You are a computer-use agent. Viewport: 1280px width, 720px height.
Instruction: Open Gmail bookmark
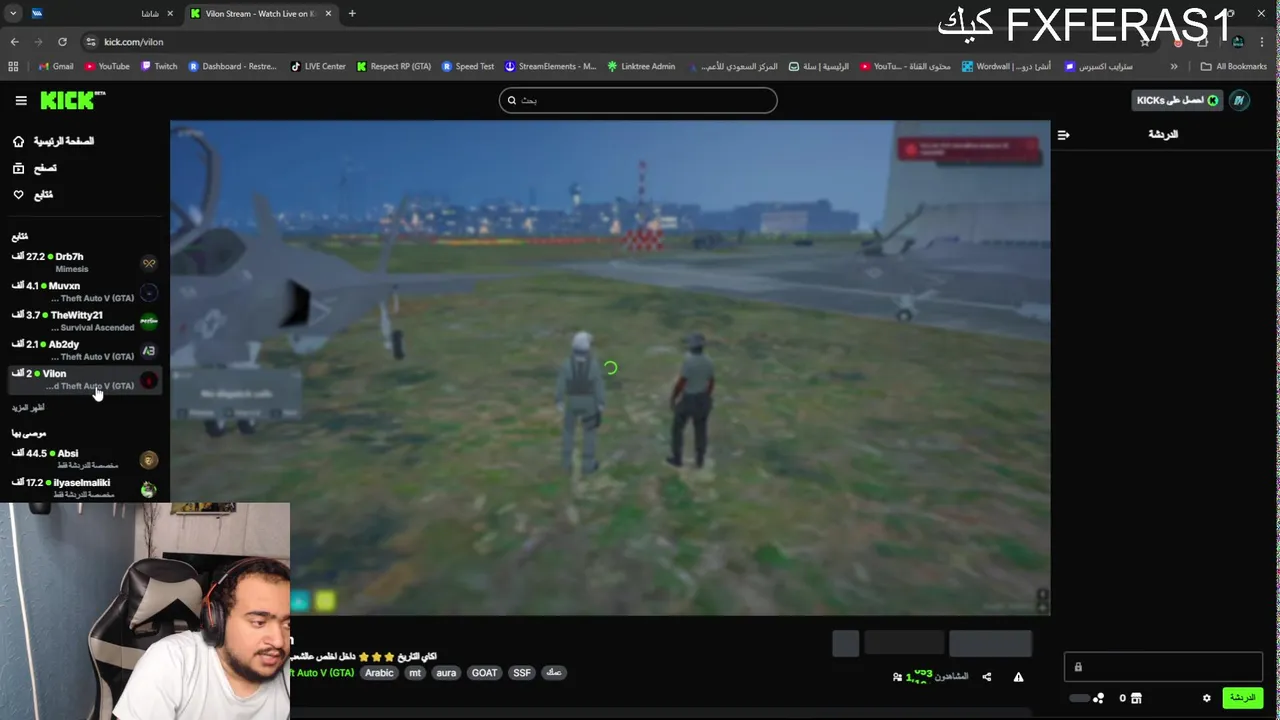click(x=56, y=67)
